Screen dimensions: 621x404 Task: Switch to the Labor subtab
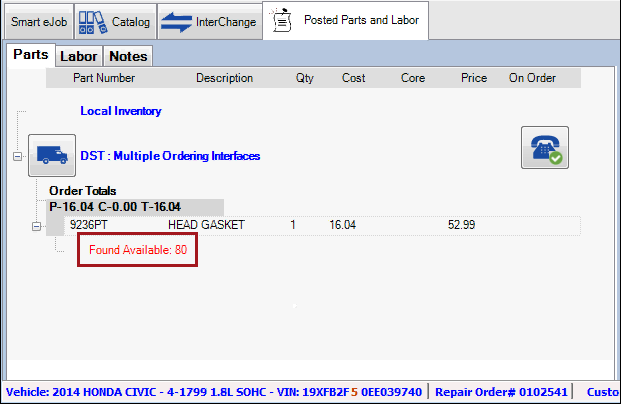(79, 56)
